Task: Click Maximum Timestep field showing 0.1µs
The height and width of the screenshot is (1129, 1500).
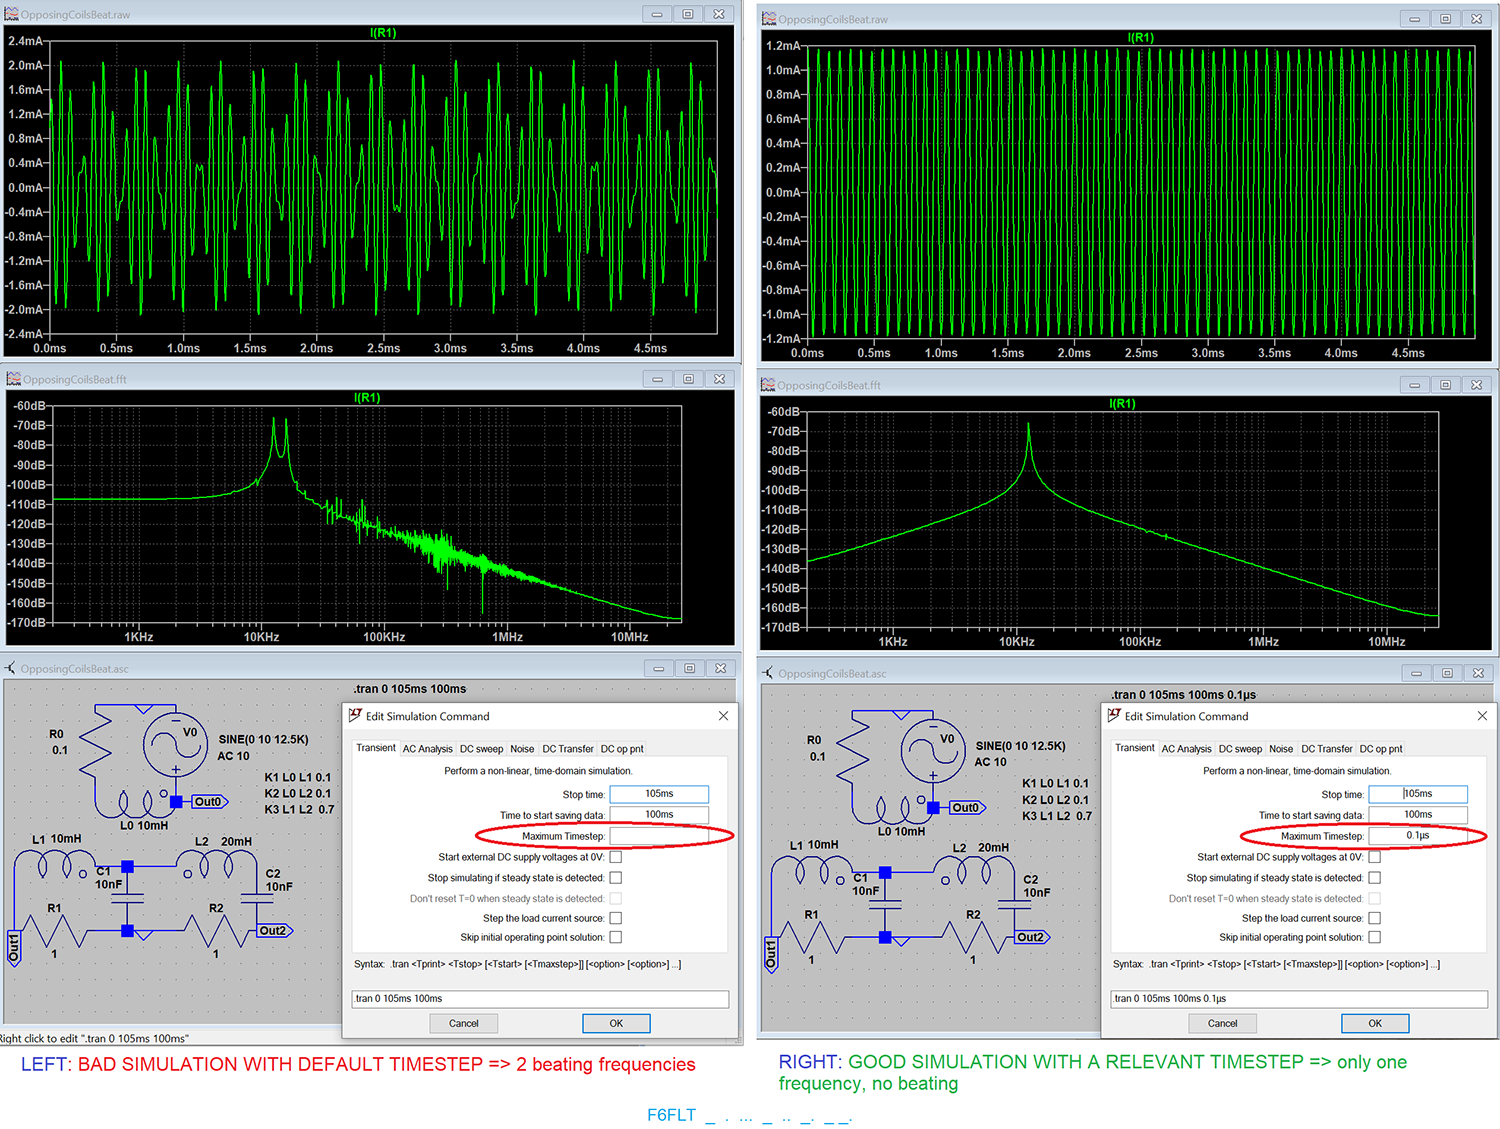Action: 1418,836
